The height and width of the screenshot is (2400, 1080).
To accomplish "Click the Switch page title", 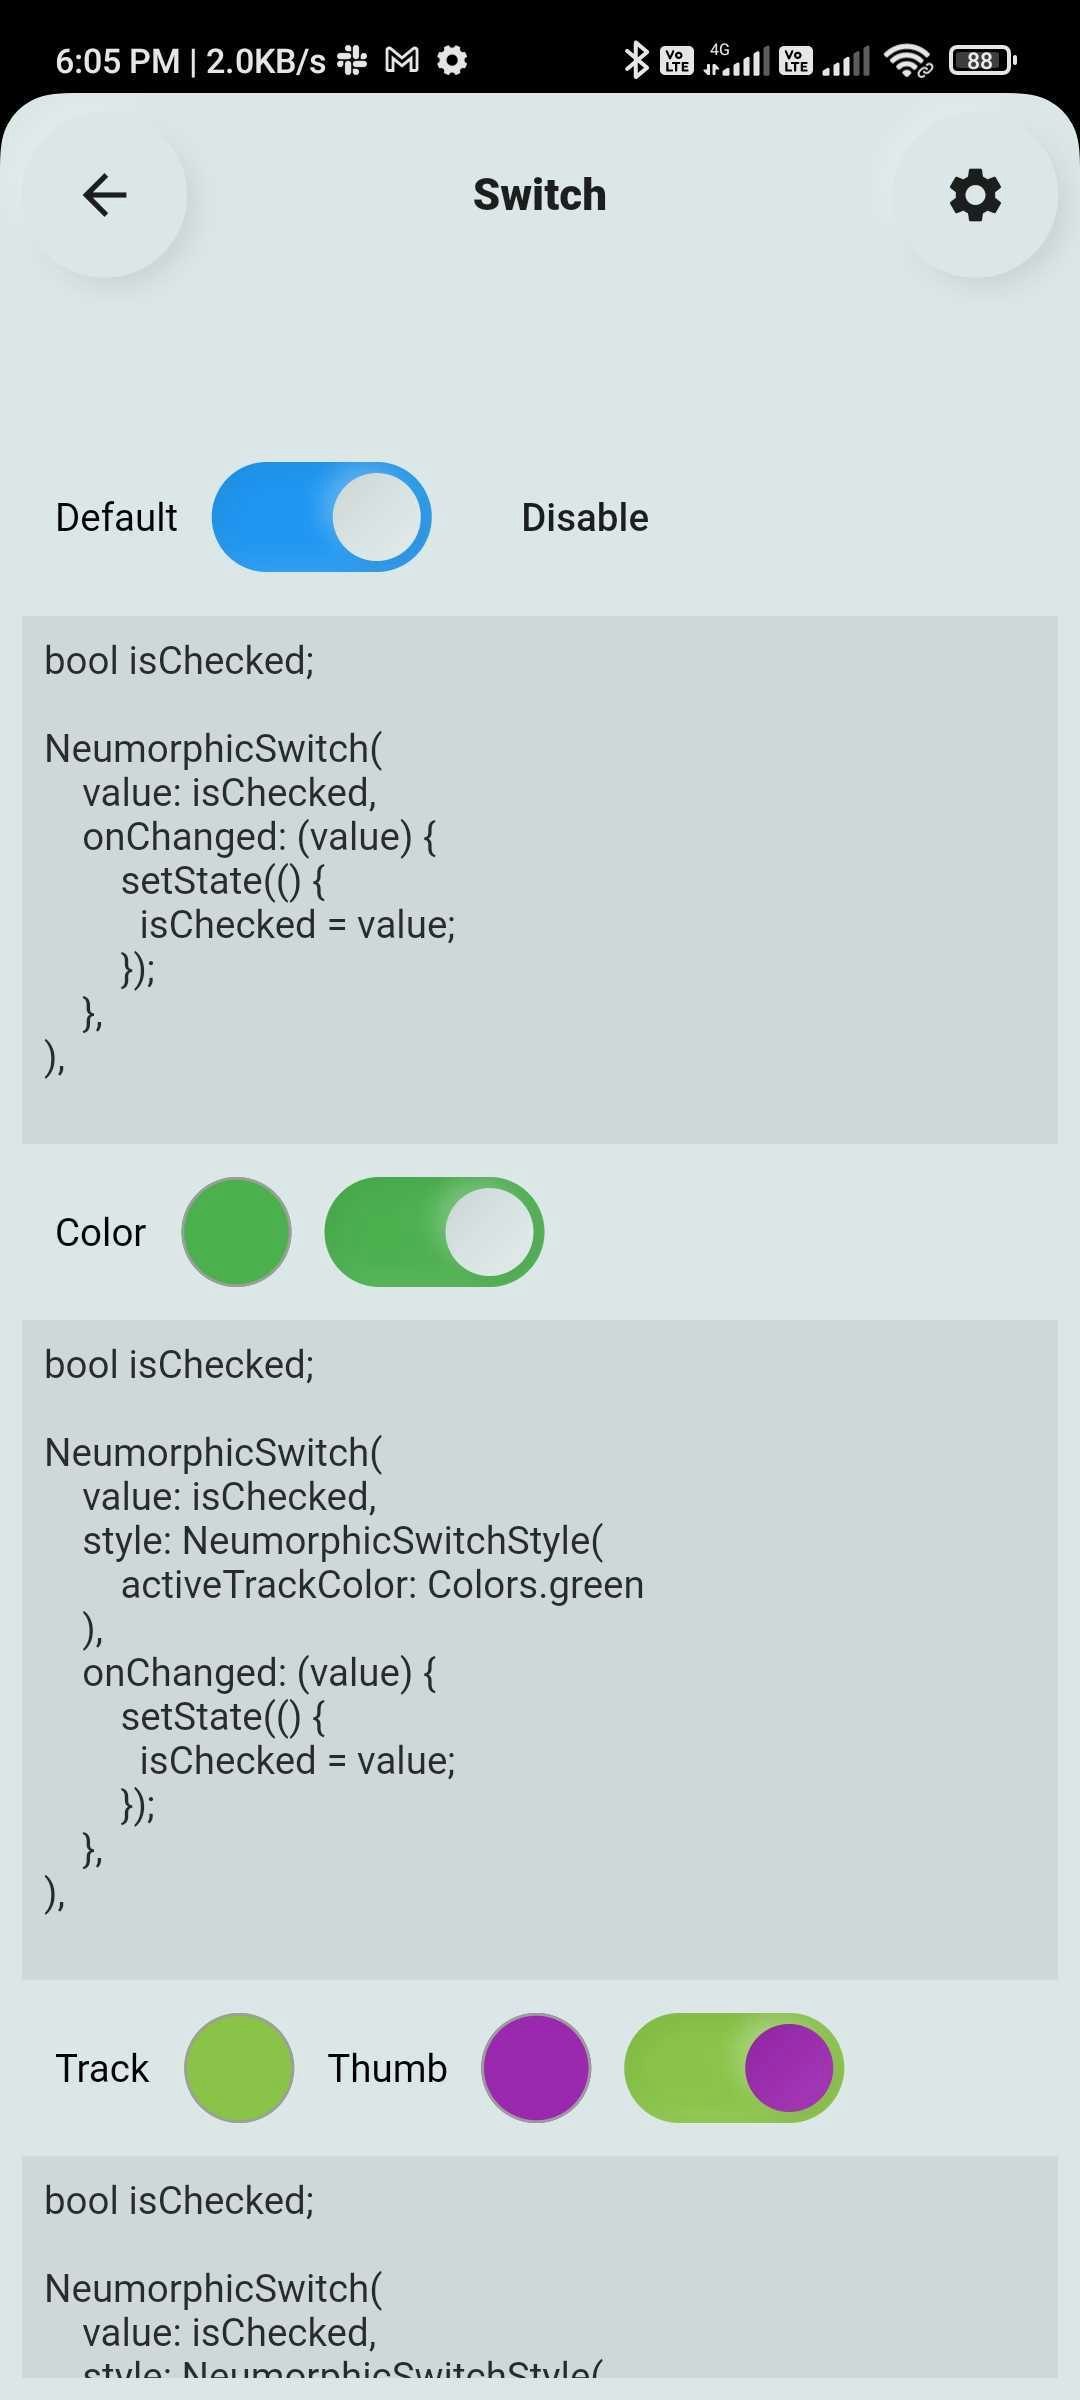I will [x=540, y=195].
